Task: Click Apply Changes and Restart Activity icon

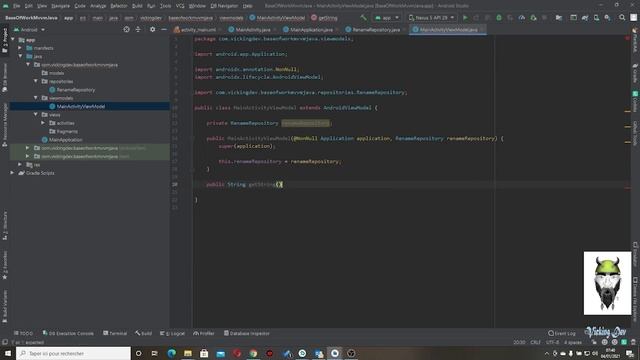Action: [x=476, y=18]
